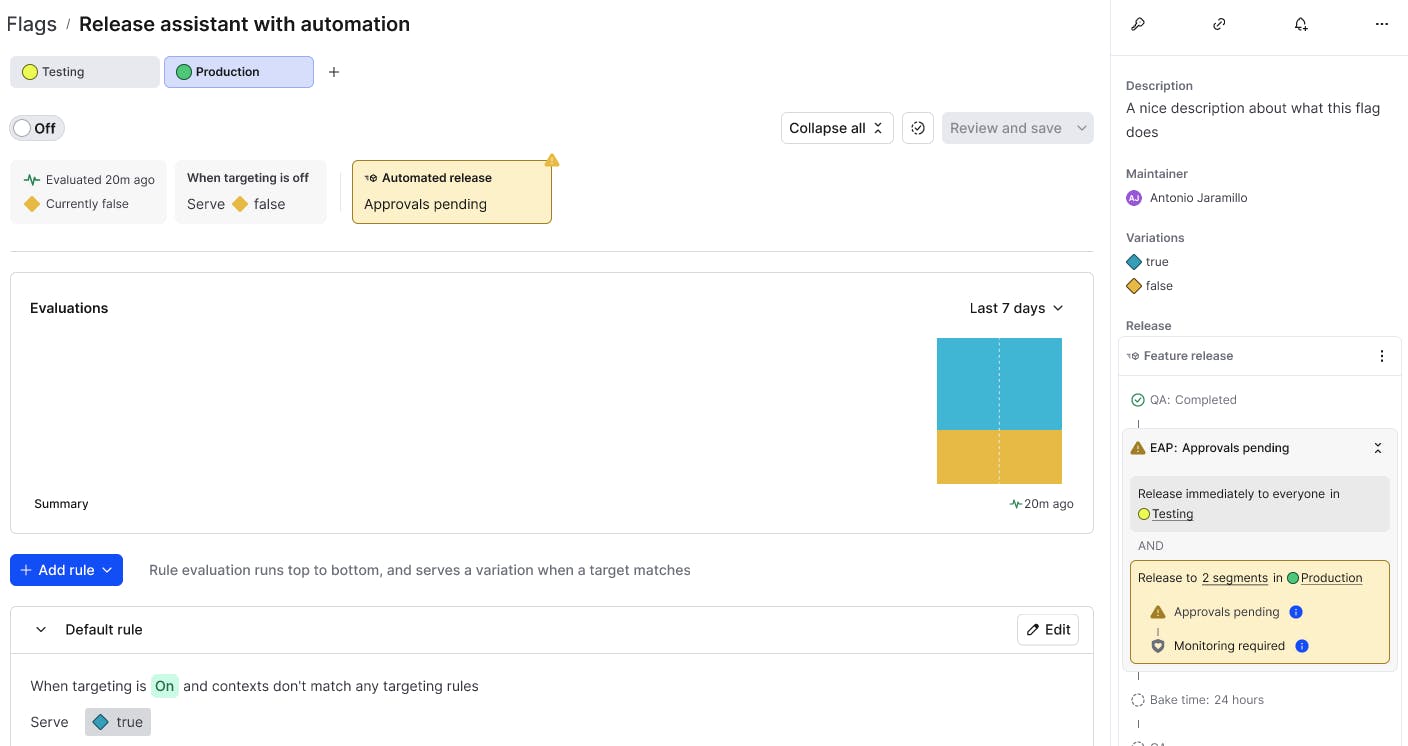This screenshot has width=1408, height=746.
Task: Click the Collapse all button
Action: [836, 128]
